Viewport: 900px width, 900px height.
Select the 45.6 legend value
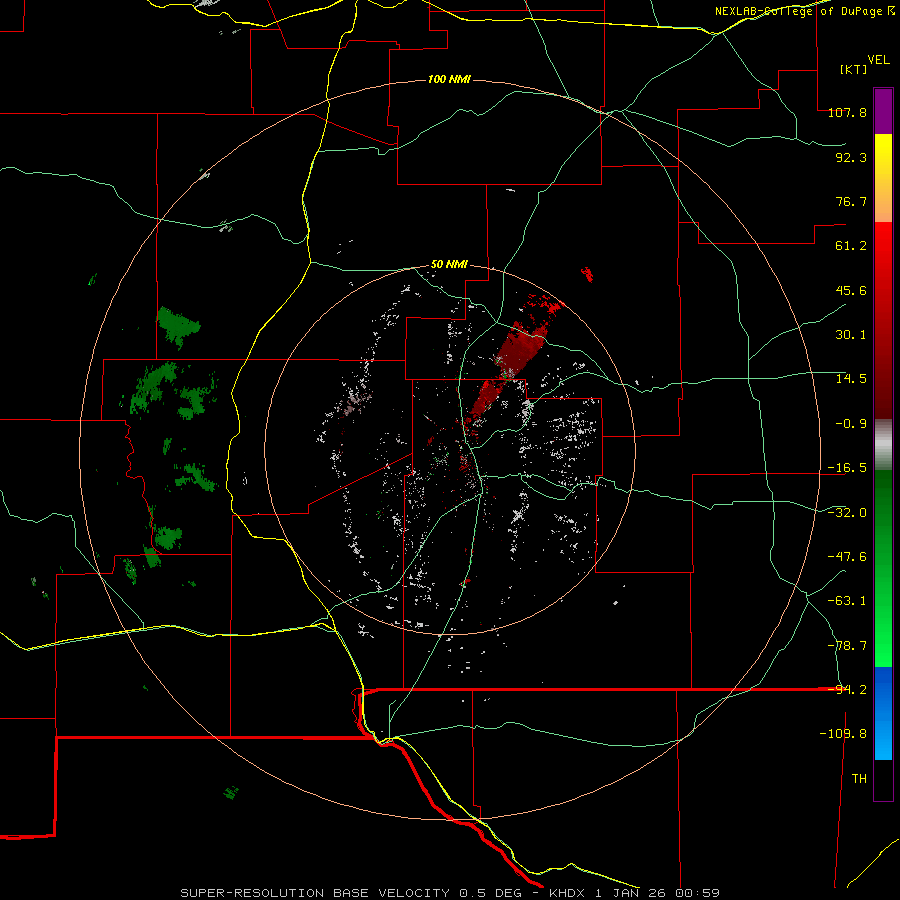tap(851, 290)
